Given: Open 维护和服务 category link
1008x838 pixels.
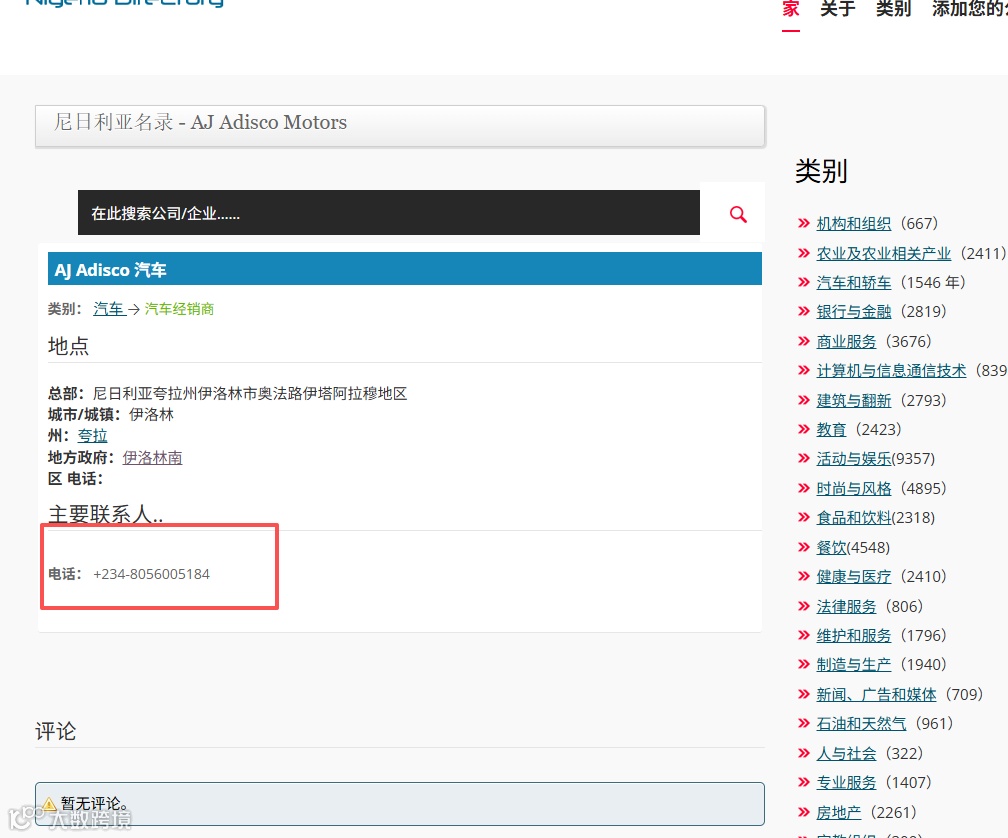Looking at the screenshot, I should click(x=854, y=636).
